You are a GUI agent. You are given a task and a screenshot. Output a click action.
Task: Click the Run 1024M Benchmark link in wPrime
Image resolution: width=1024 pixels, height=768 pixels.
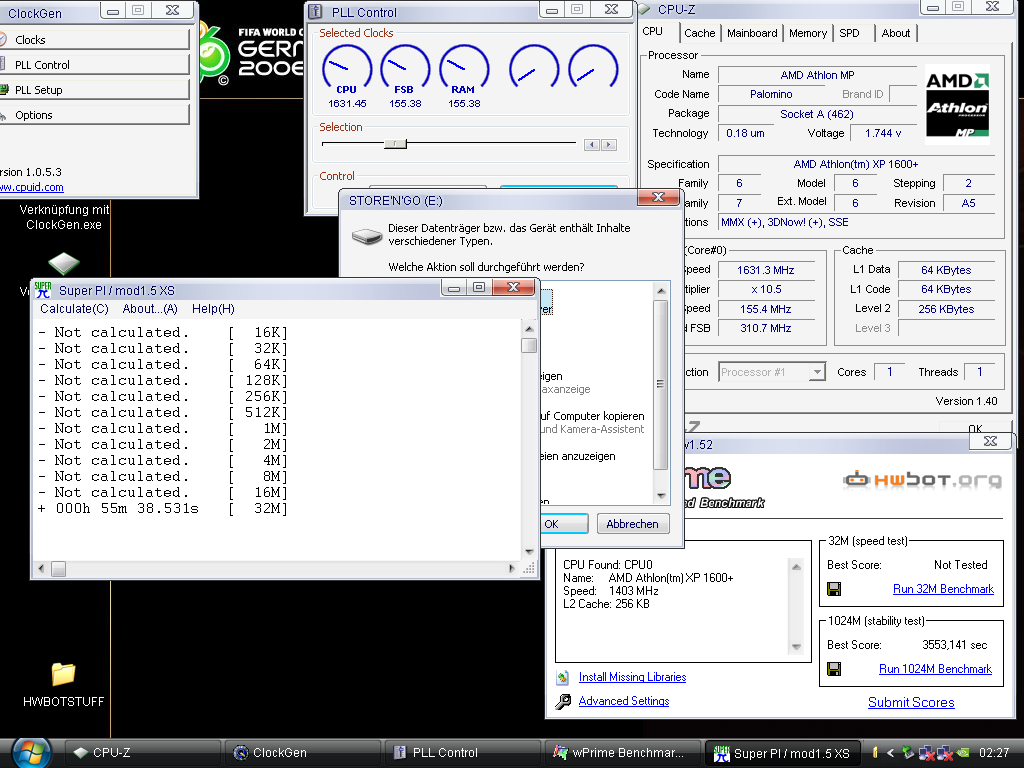tap(935, 669)
